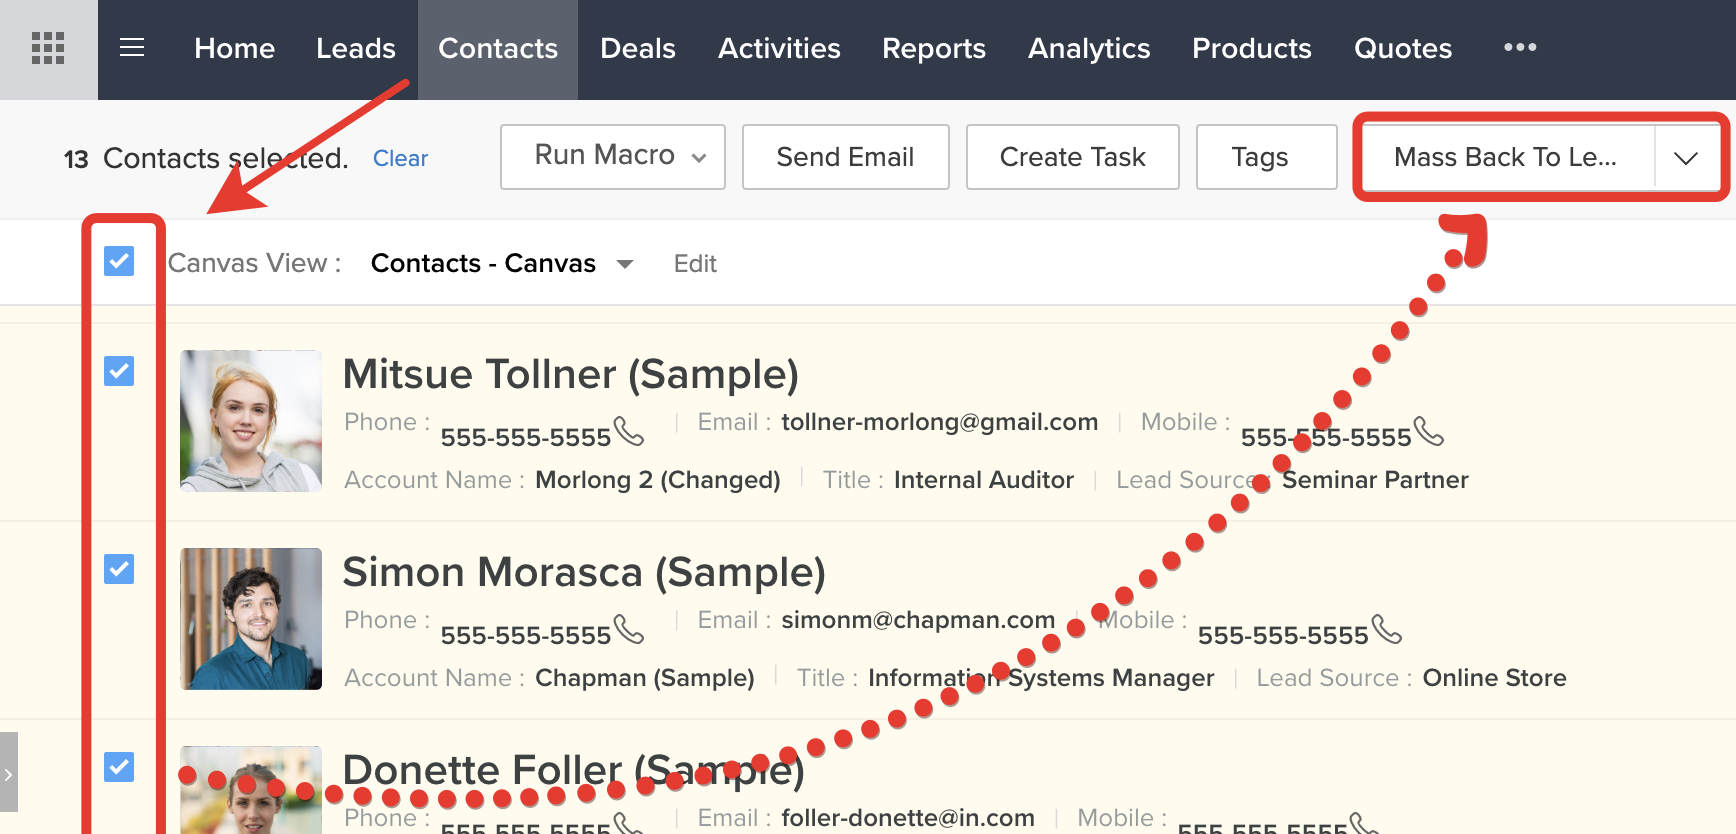
Task: Open the hamburger navigation menu
Action: pyautogui.click(x=132, y=48)
